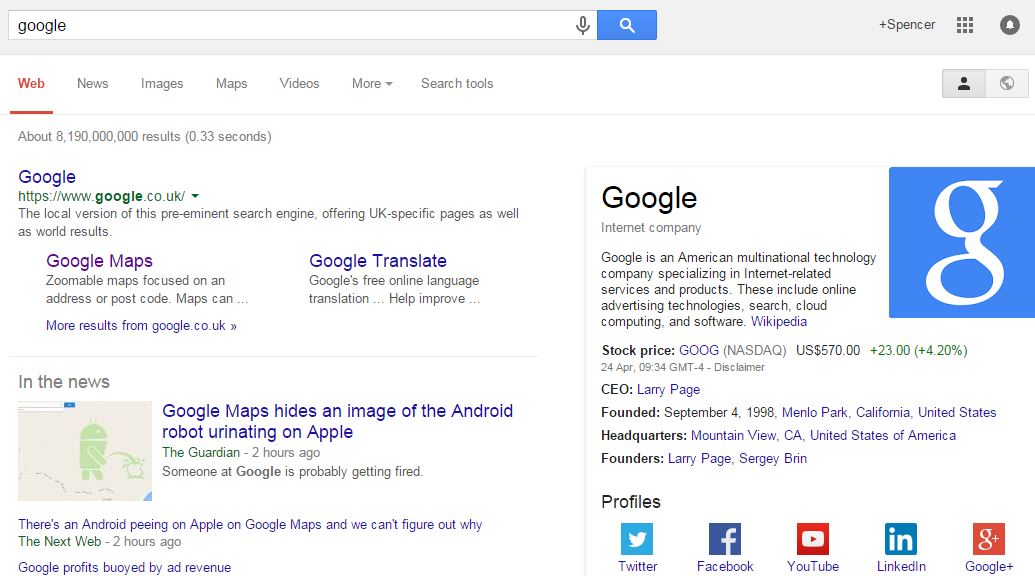Open Google's LinkedIn profile icon
Image resolution: width=1035 pixels, height=576 pixels.
[901, 540]
